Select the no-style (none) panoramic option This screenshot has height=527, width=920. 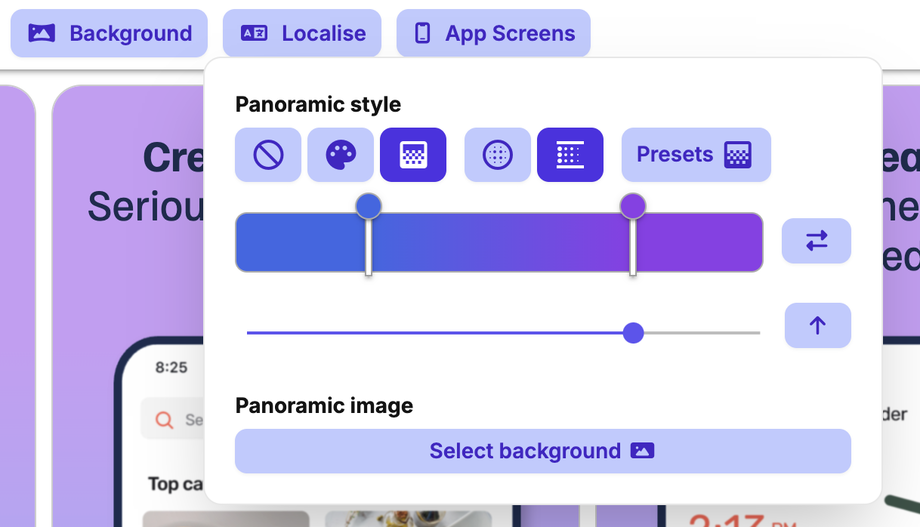pyautogui.click(x=268, y=155)
